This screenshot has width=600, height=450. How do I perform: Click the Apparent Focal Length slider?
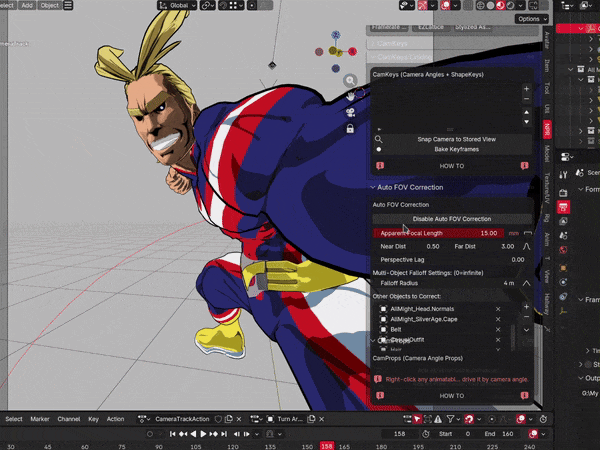(438, 233)
